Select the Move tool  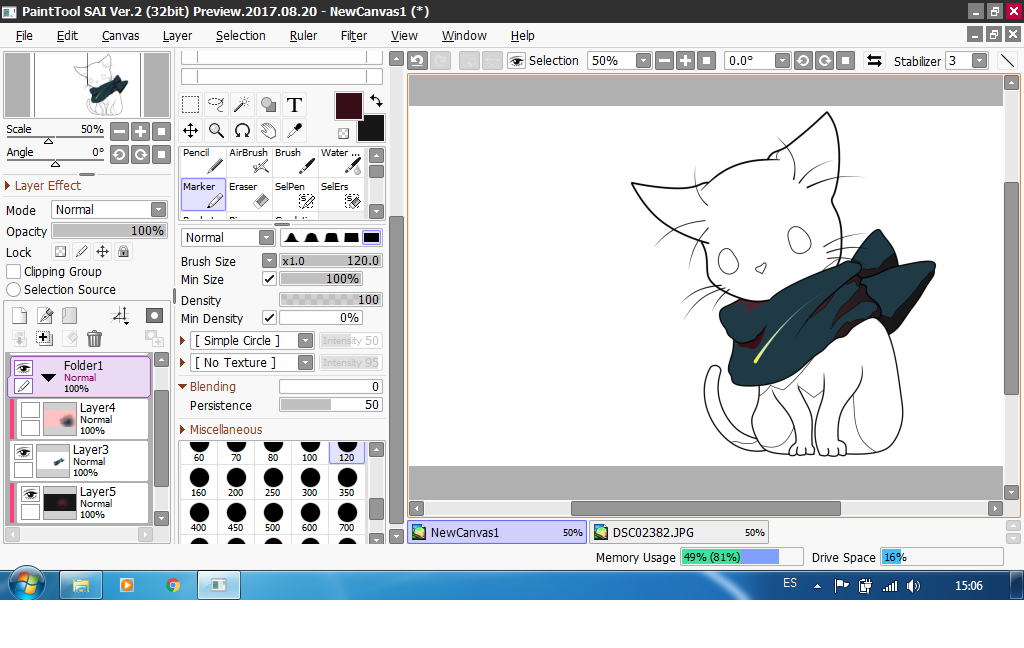(x=190, y=131)
